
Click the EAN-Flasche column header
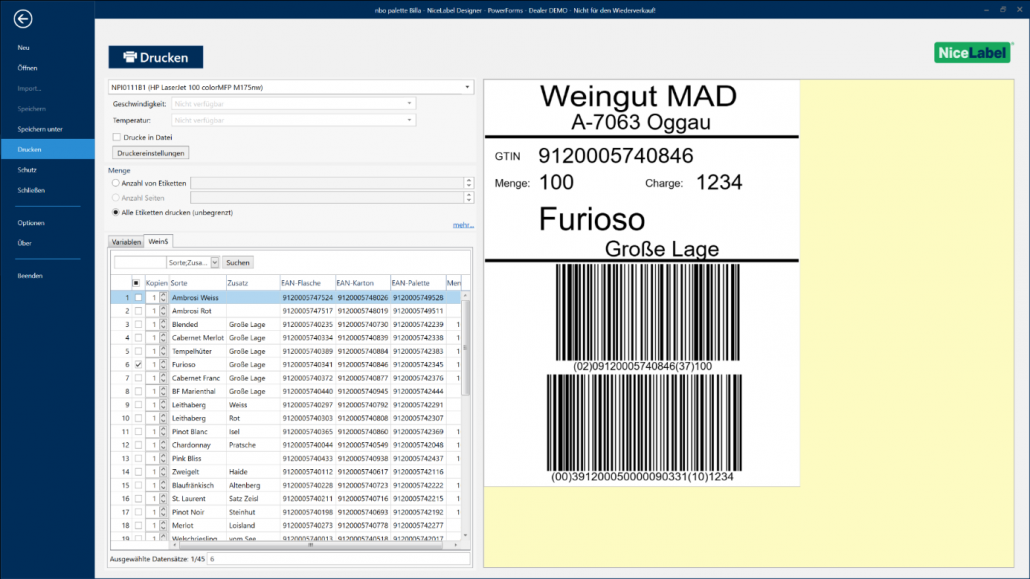(307, 283)
